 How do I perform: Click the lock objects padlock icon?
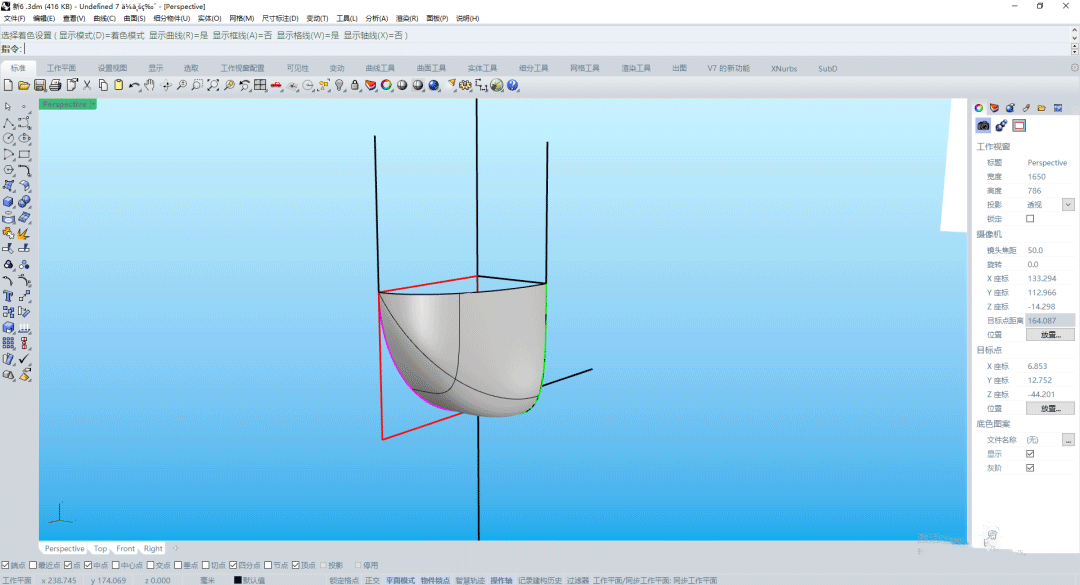pos(354,86)
